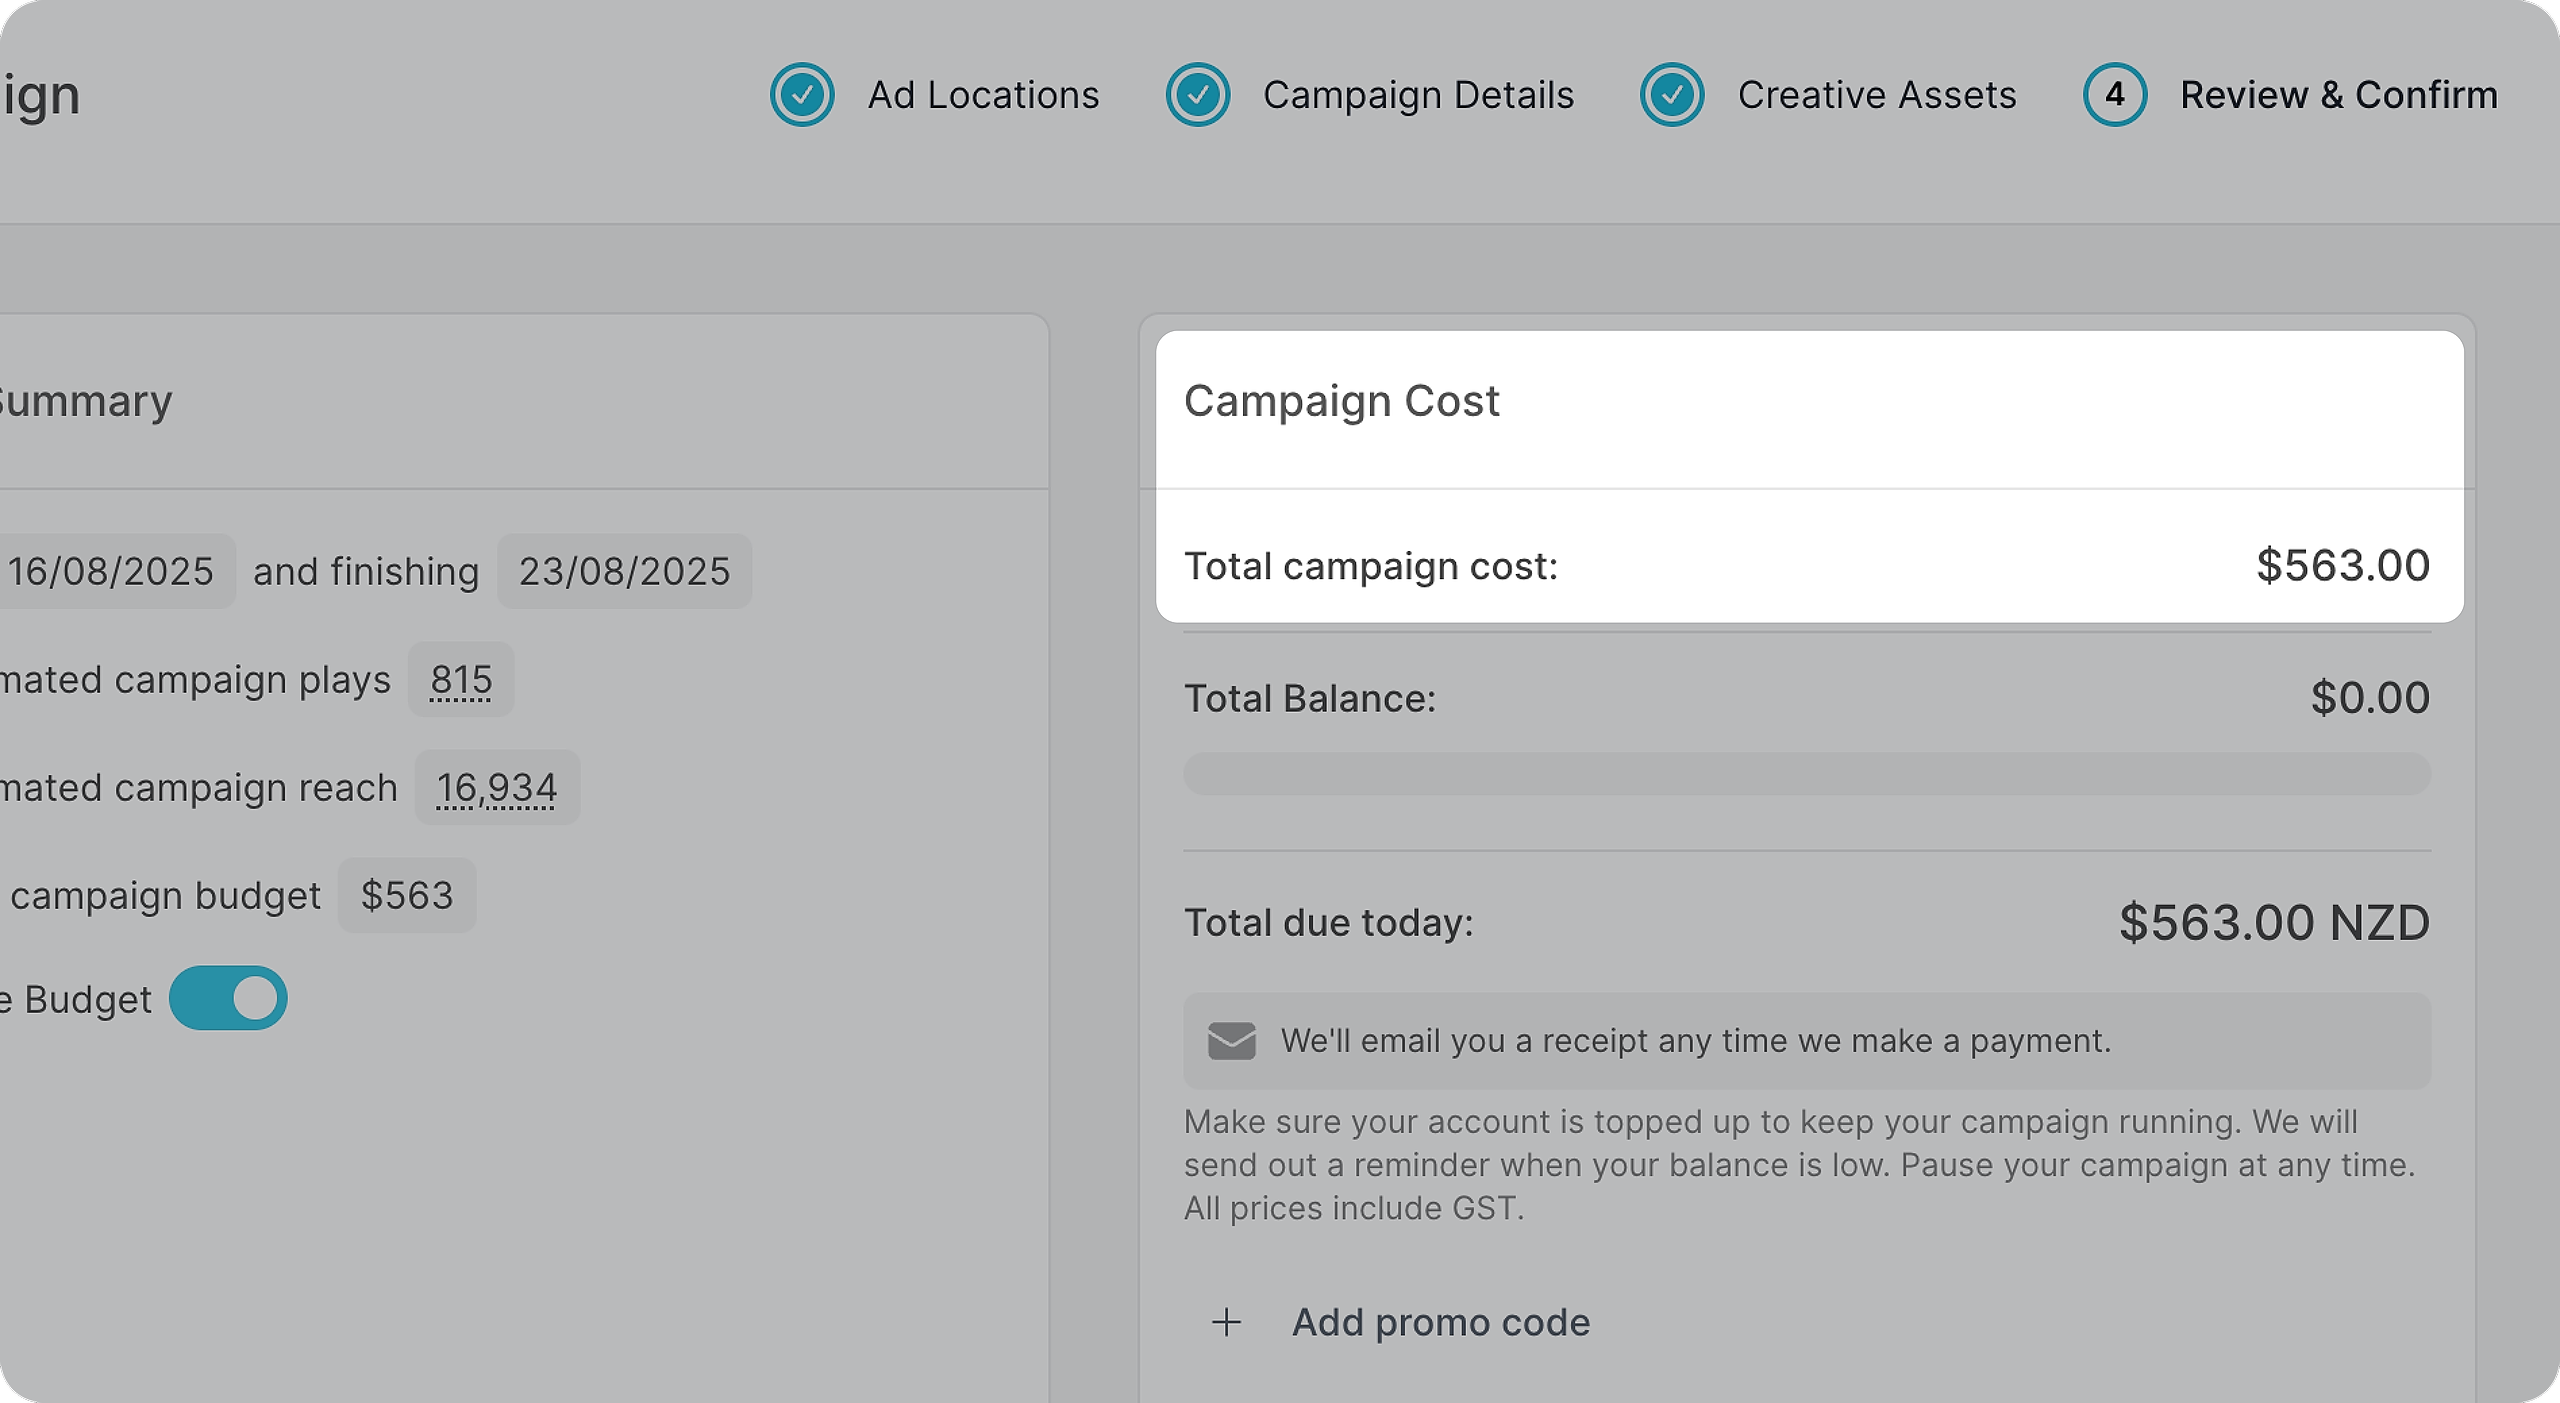Click the estimated campaign reach value 16,934
2560x1403 pixels.
click(x=496, y=788)
